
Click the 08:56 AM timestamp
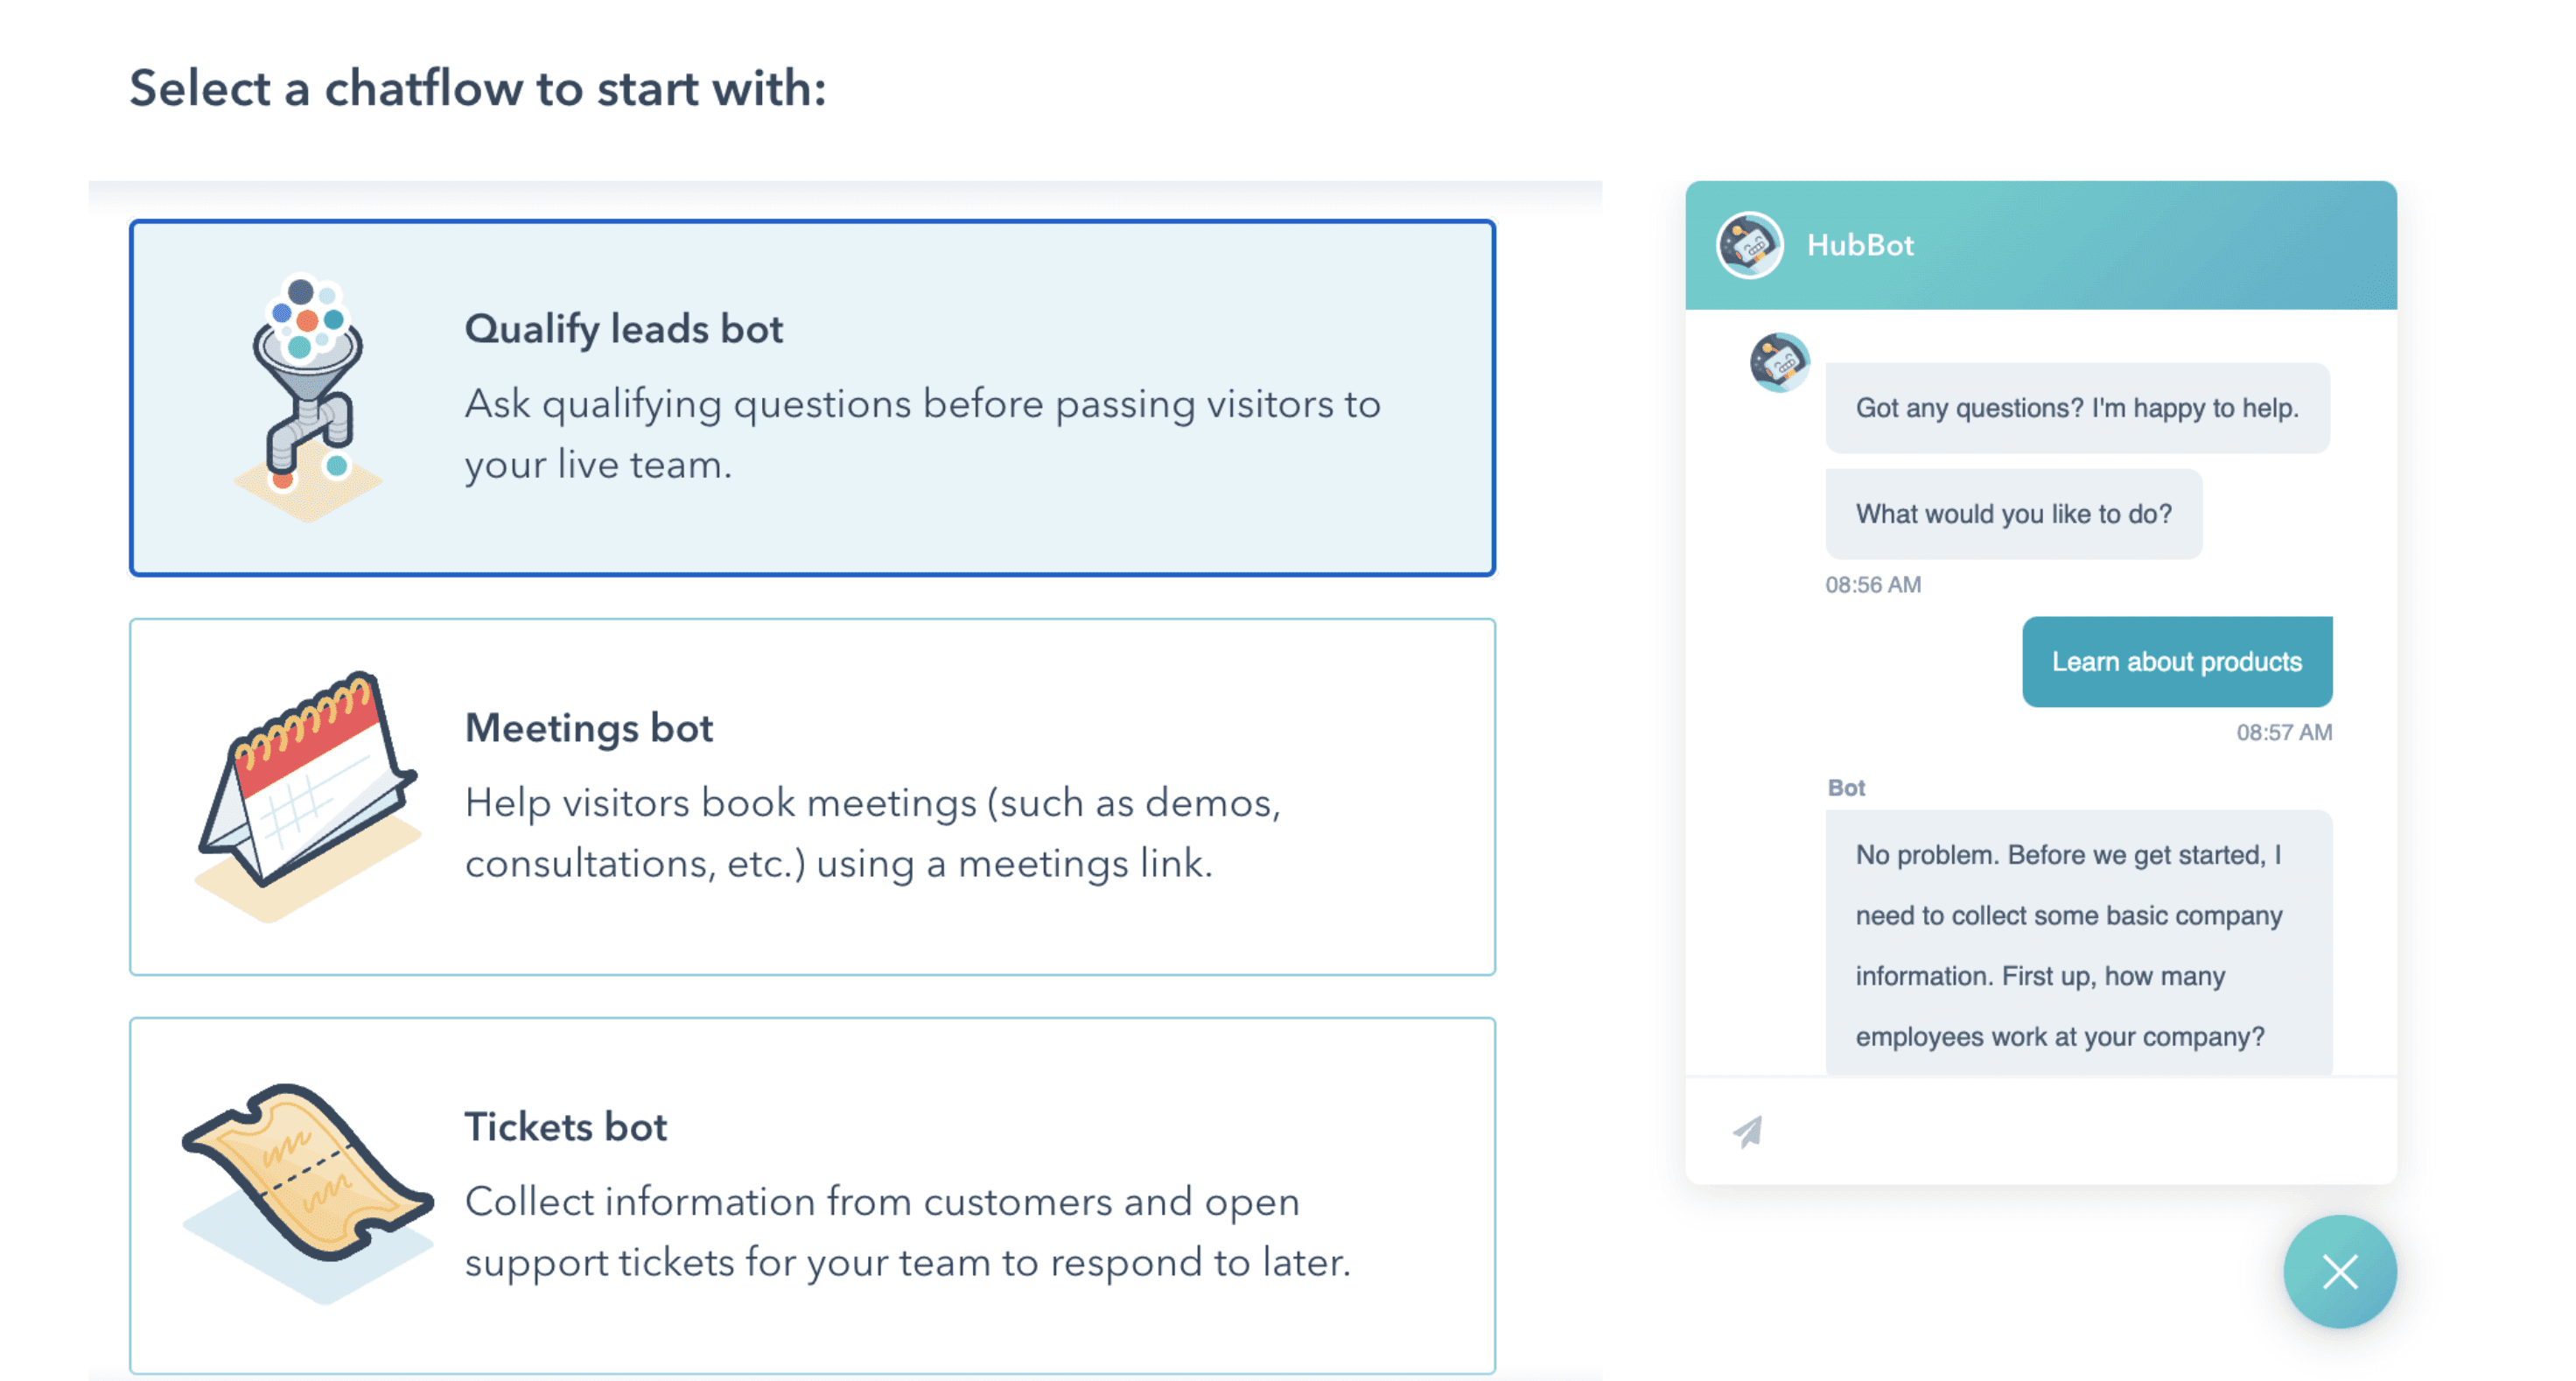[x=1872, y=585]
